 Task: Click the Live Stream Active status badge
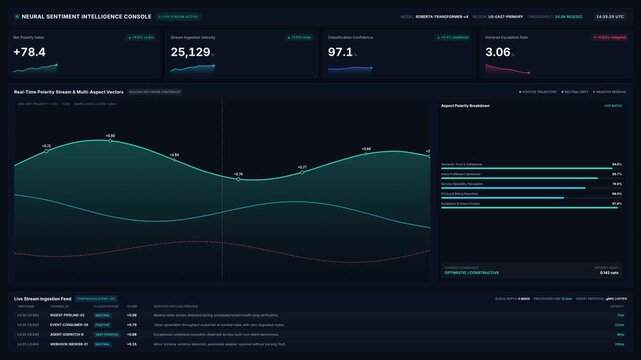tap(178, 17)
